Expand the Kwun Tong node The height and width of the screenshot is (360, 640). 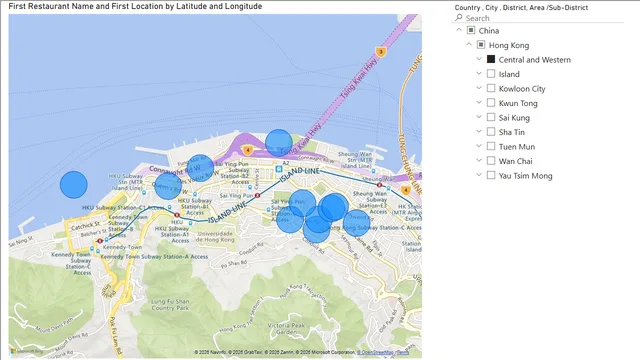tap(479, 102)
